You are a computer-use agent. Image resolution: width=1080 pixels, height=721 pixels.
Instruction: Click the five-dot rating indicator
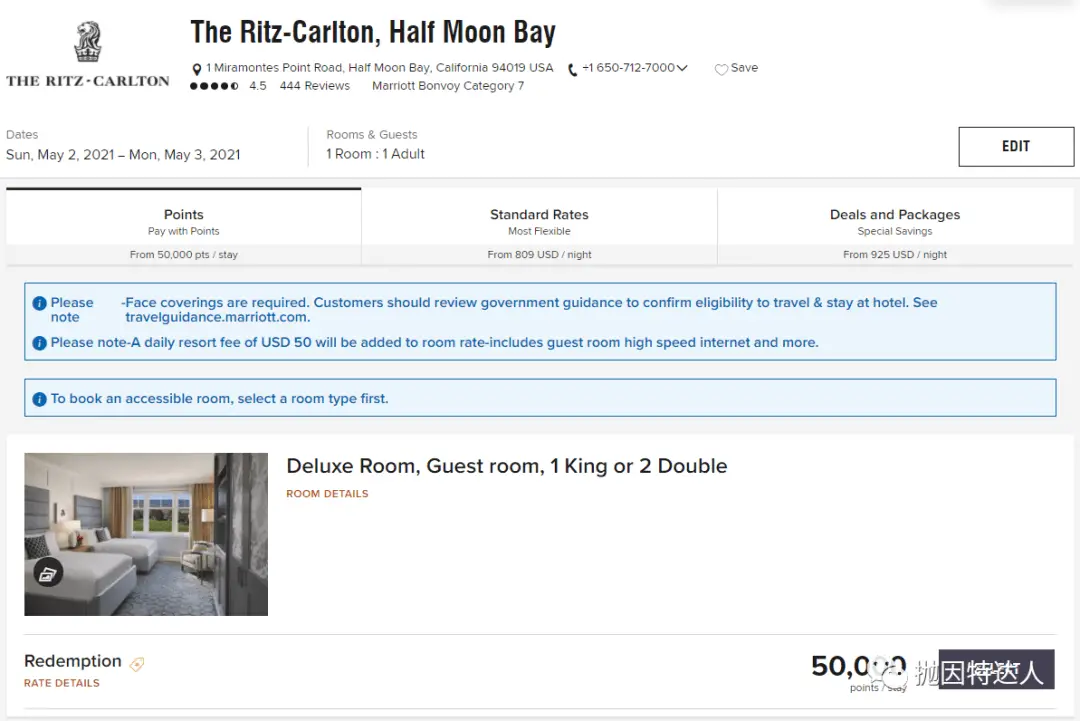(x=214, y=86)
